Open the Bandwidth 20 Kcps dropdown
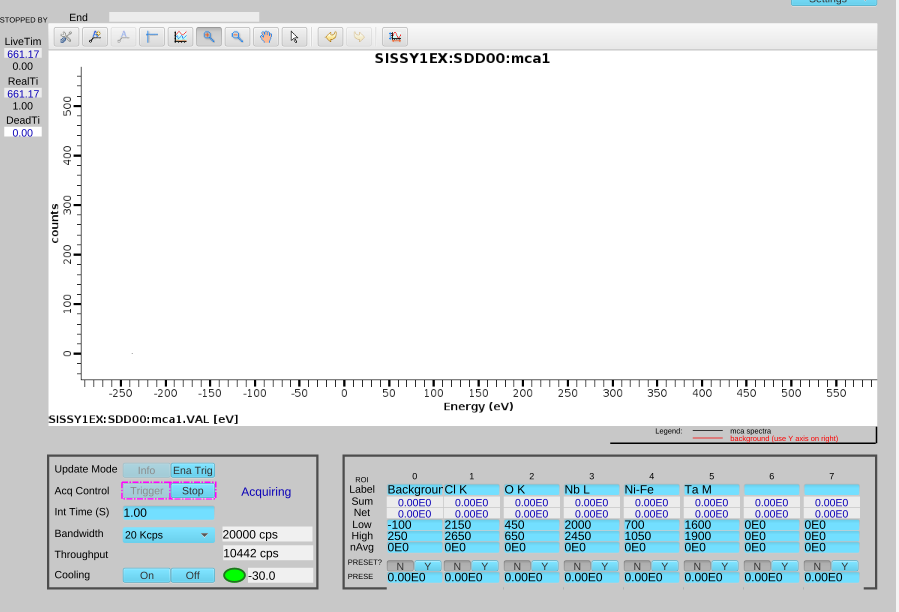Image resolution: width=899 pixels, height=612 pixels. (169, 535)
